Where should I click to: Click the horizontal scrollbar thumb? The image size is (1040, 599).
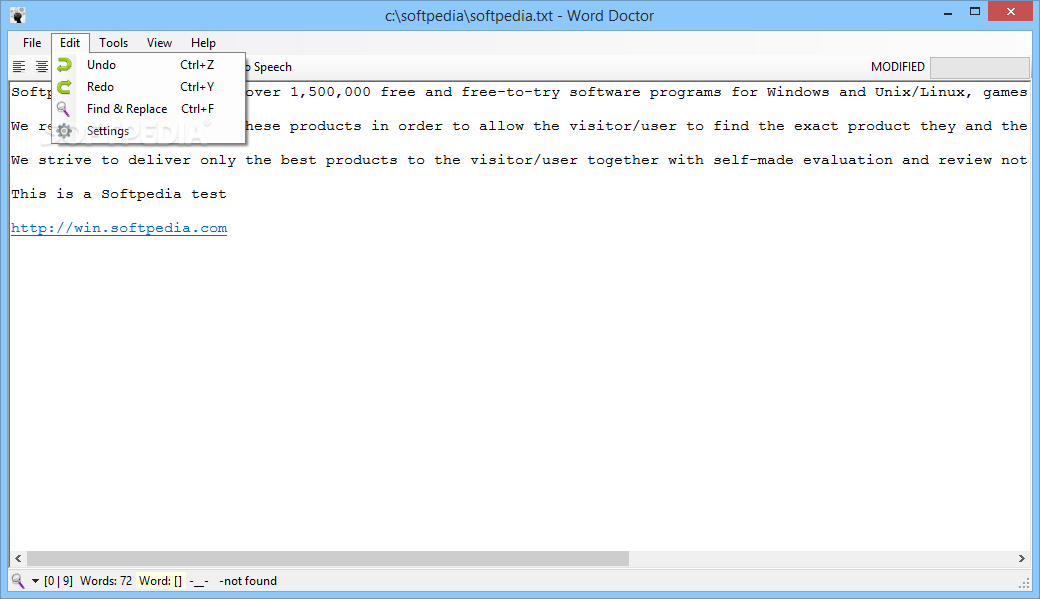click(328, 559)
